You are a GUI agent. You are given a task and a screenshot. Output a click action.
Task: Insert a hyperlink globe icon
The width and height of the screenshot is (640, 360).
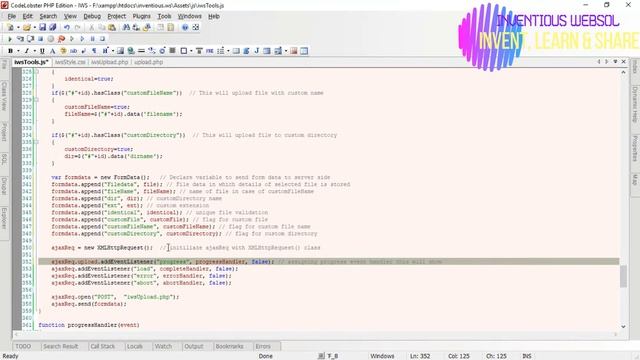click(x=131, y=51)
